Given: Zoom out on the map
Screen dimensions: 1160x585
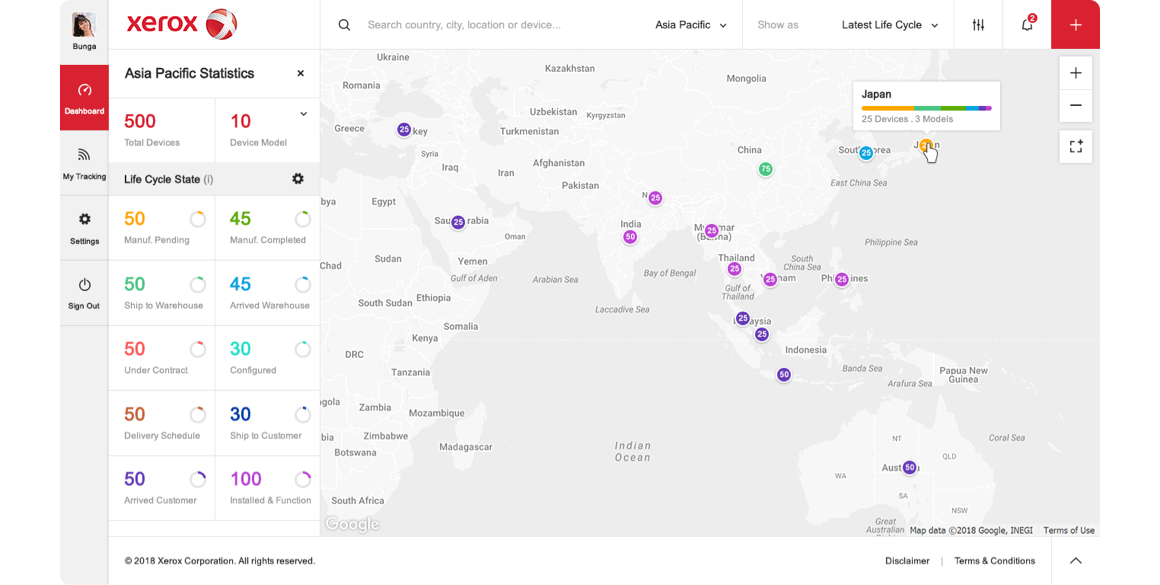Looking at the screenshot, I should [x=1076, y=105].
